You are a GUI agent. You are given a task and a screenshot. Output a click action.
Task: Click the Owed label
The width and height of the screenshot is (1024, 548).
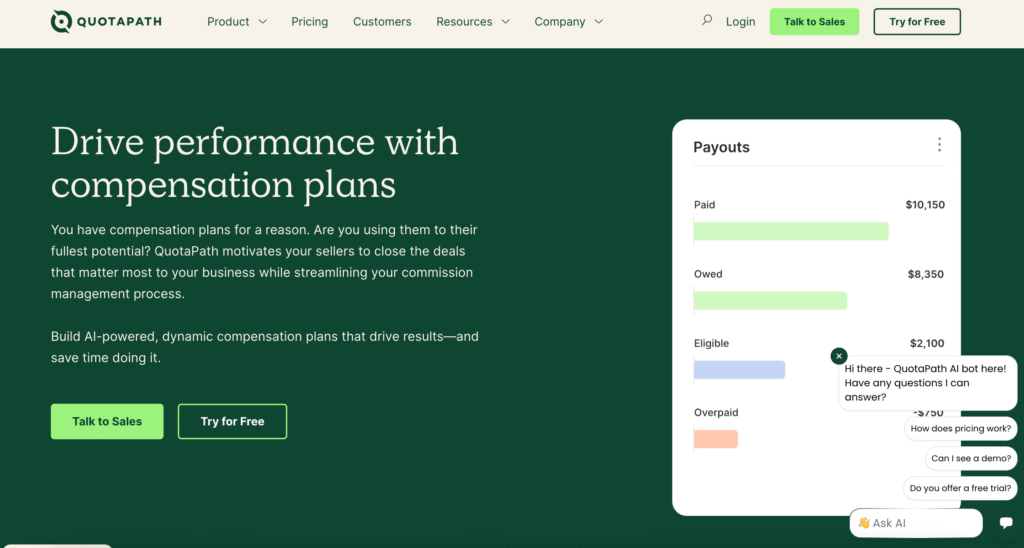(x=708, y=274)
